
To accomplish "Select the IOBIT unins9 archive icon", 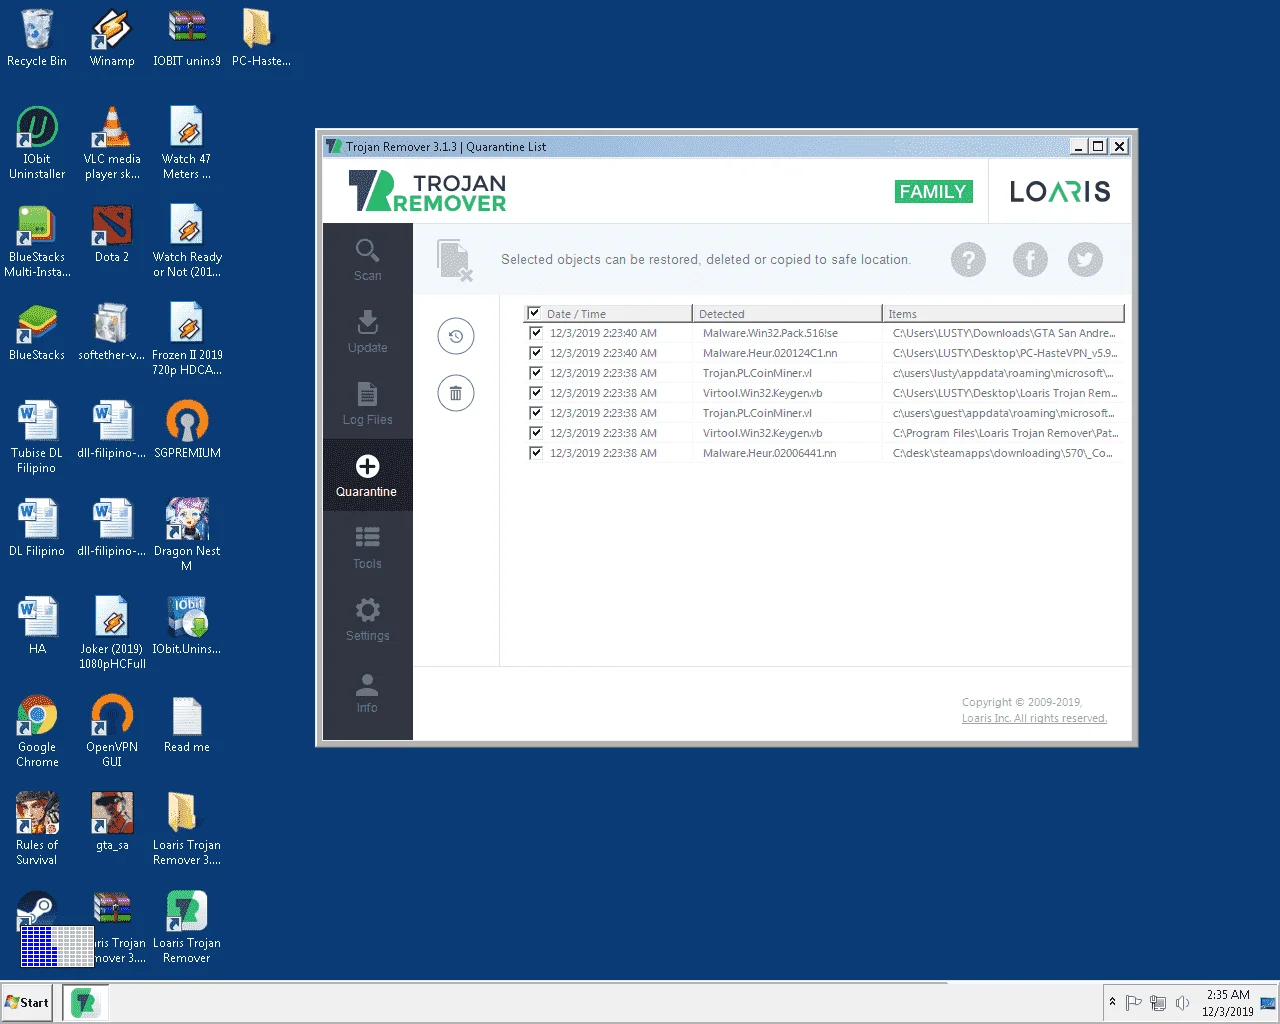I will [x=187, y=39].
